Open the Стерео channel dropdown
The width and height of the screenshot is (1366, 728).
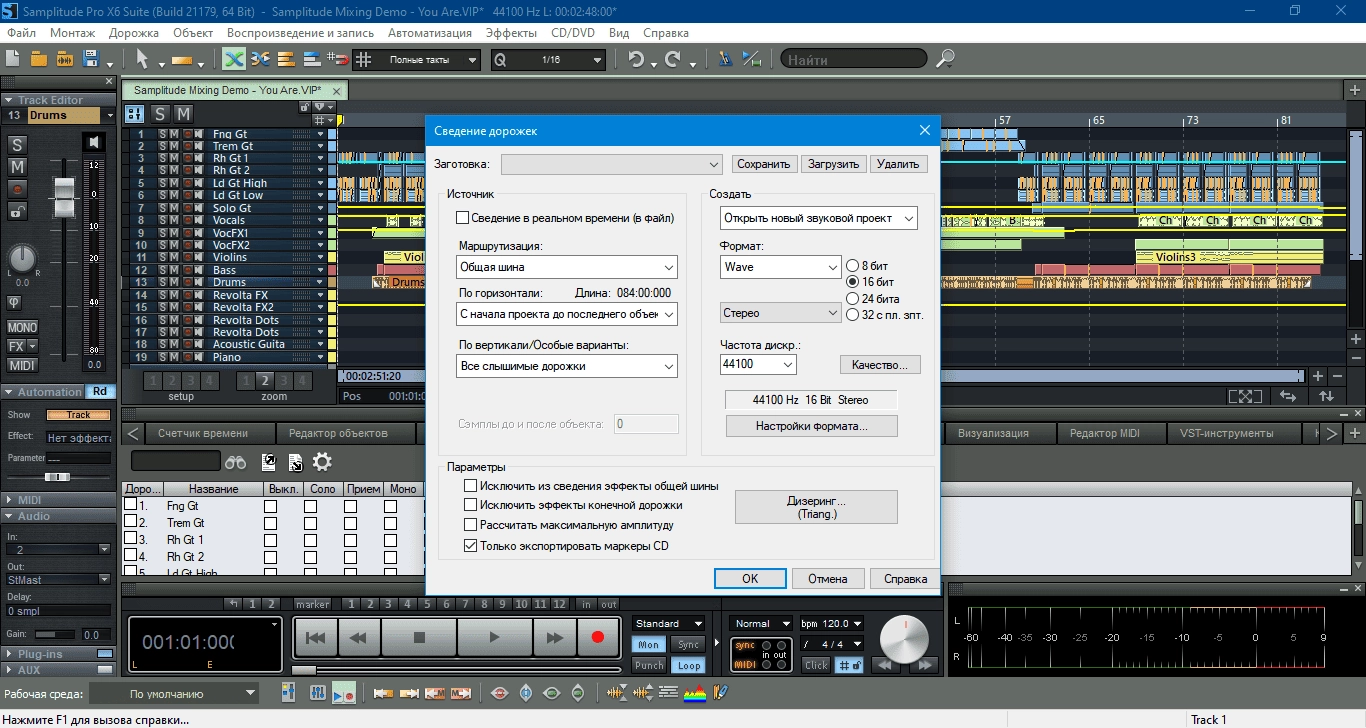[x=781, y=314]
